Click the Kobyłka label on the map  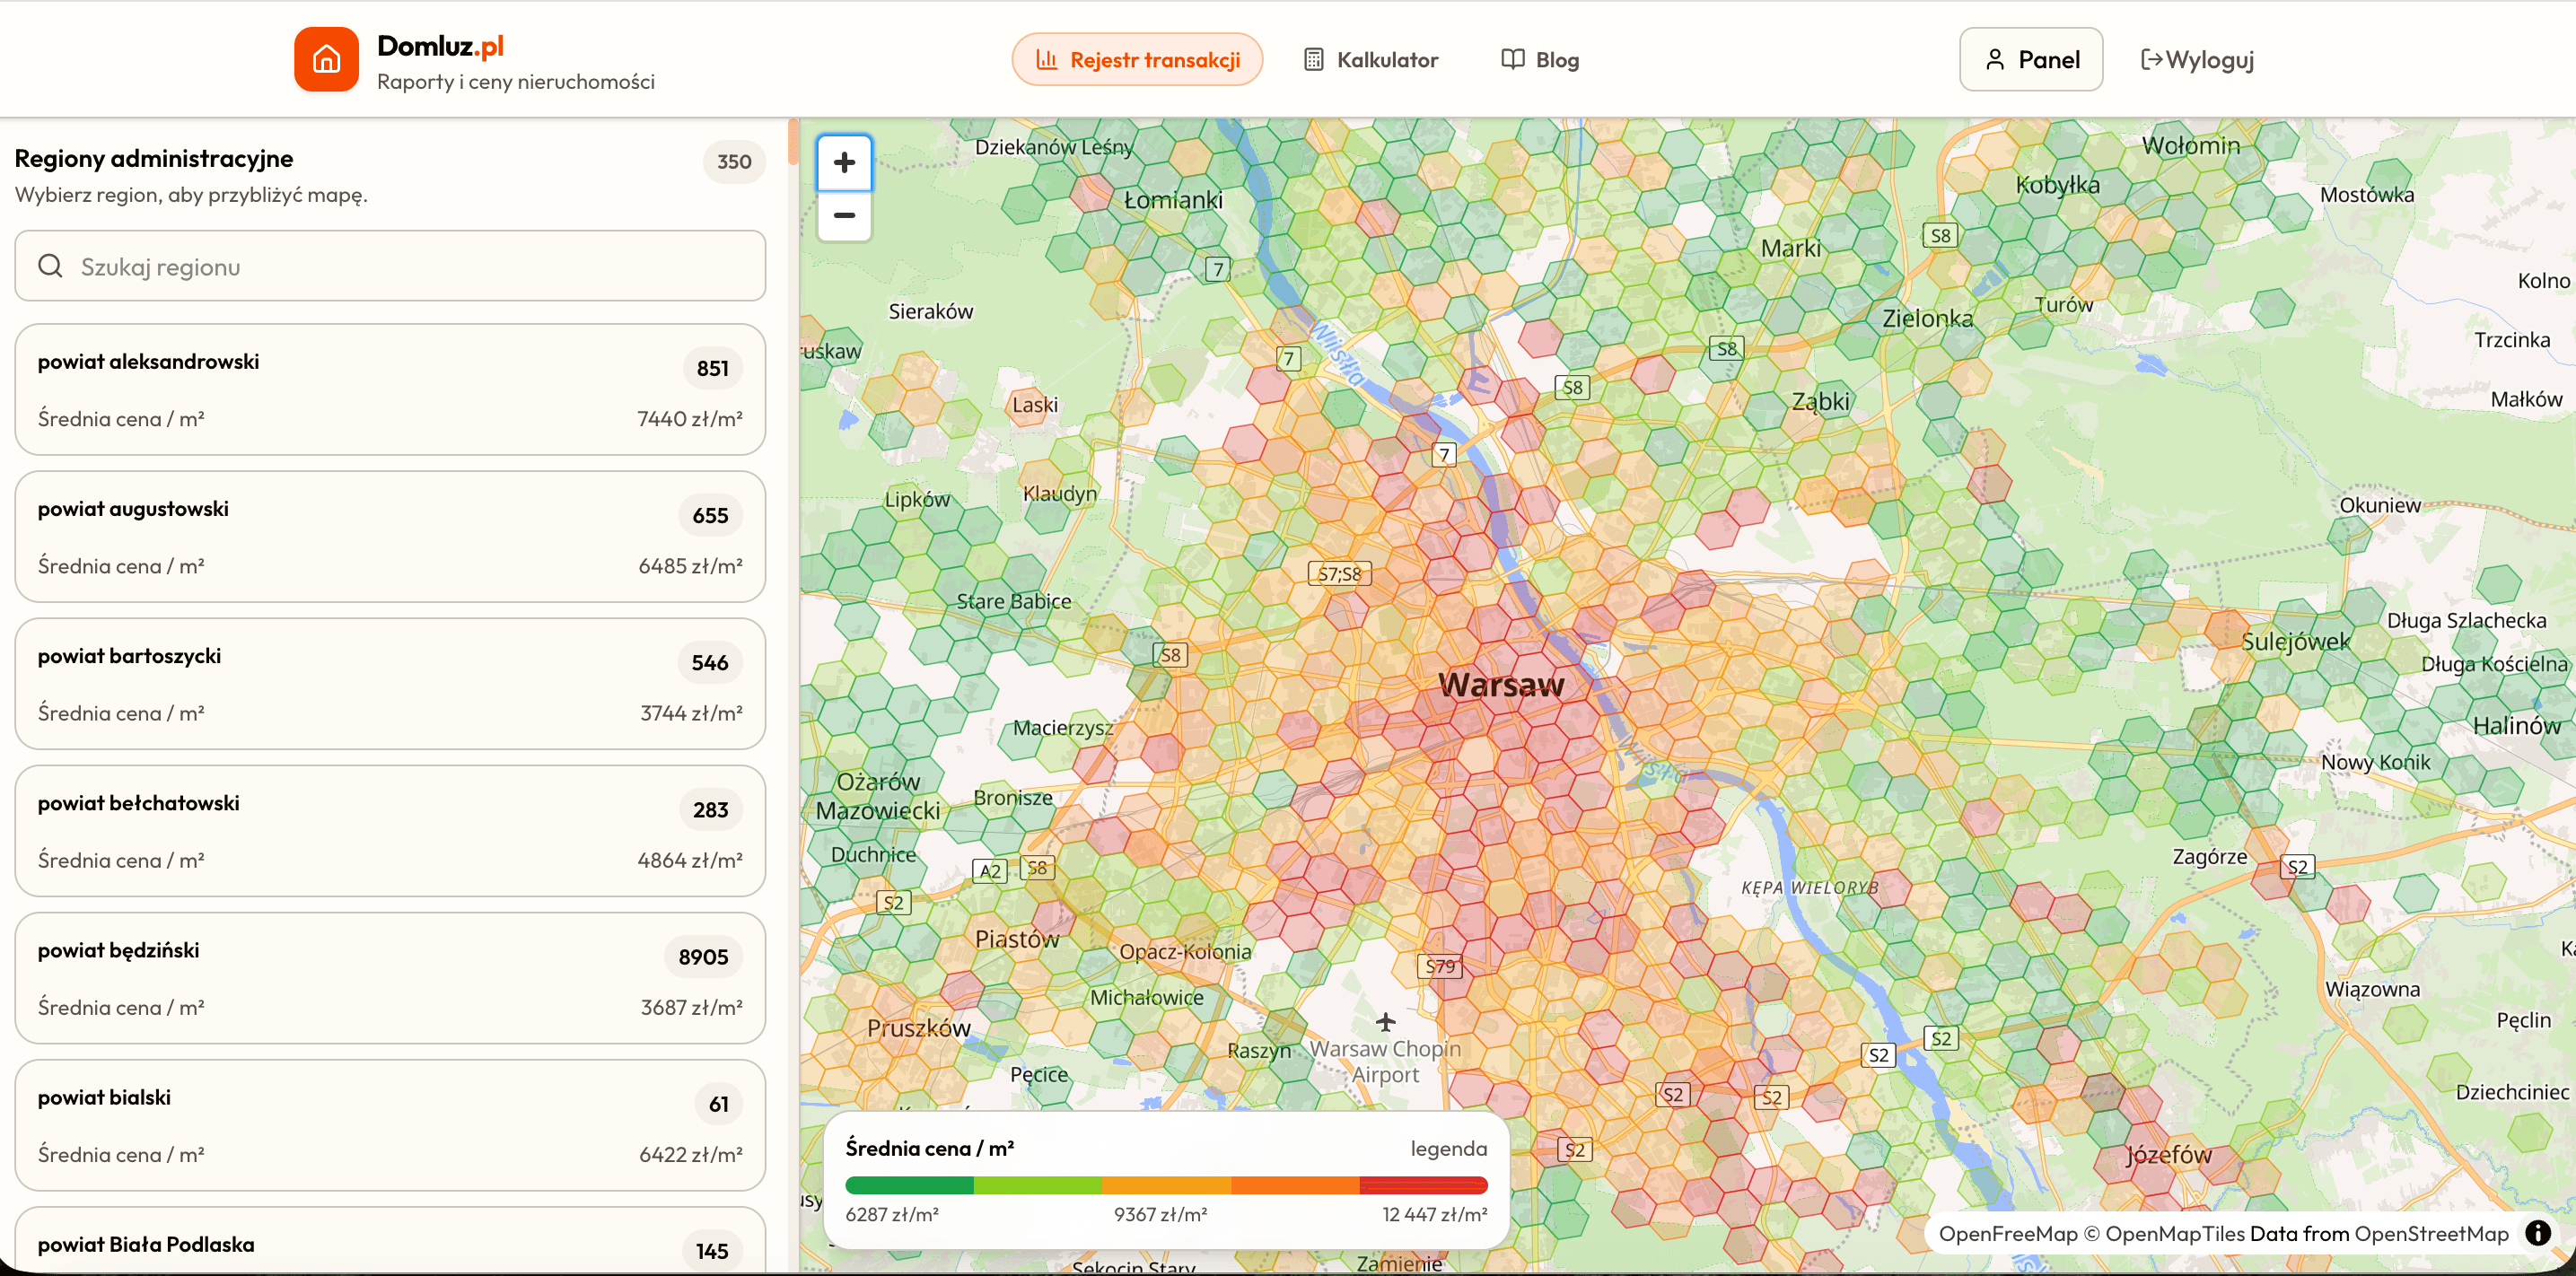(x=2058, y=185)
